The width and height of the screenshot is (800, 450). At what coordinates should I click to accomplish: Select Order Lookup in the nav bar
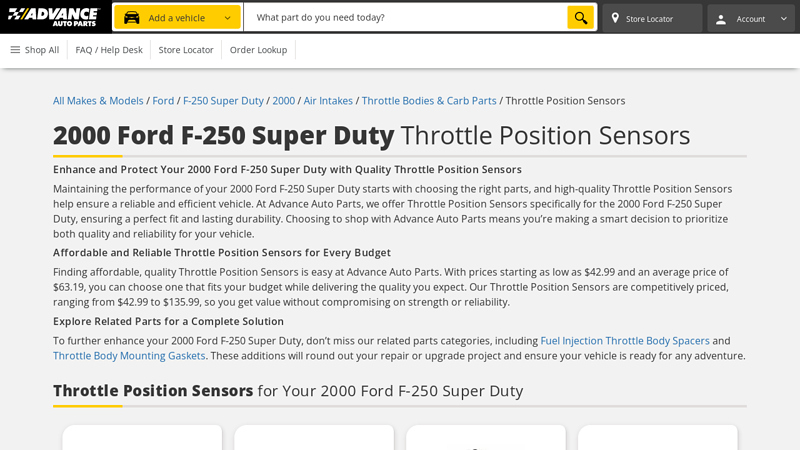(258, 50)
